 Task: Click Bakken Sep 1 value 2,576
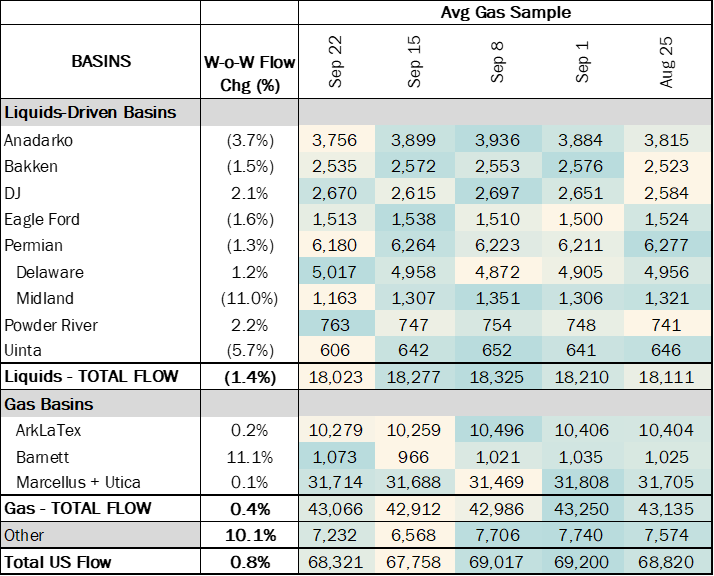tap(581, 166)
